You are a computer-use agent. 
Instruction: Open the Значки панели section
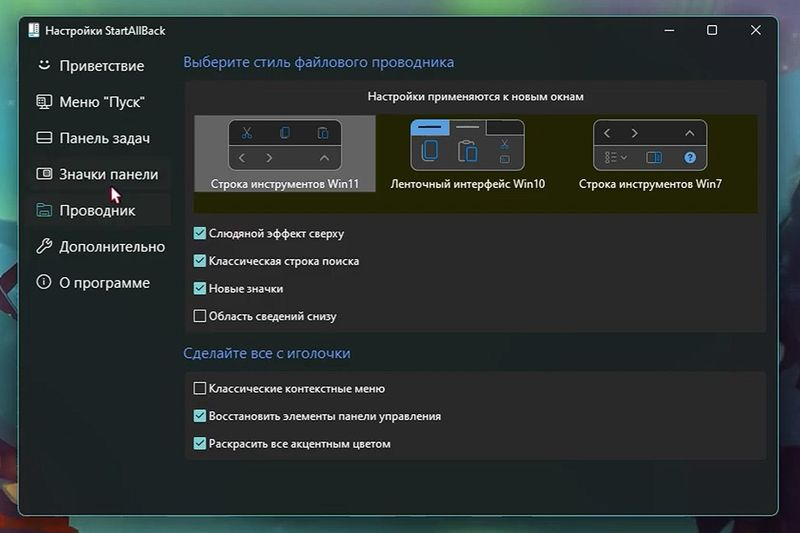(101, 174)
